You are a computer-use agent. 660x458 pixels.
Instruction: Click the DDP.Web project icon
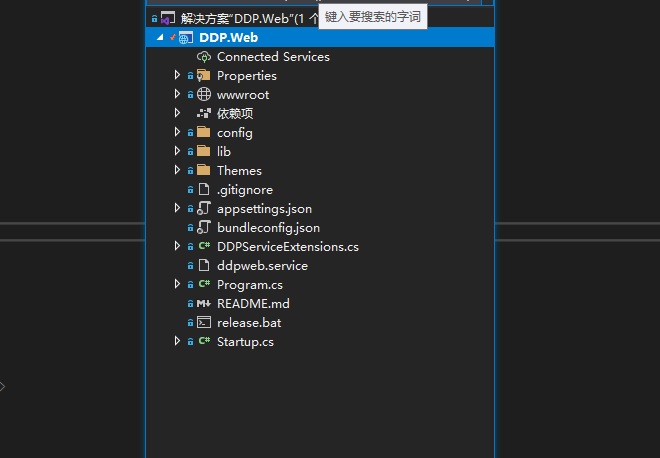186,38
